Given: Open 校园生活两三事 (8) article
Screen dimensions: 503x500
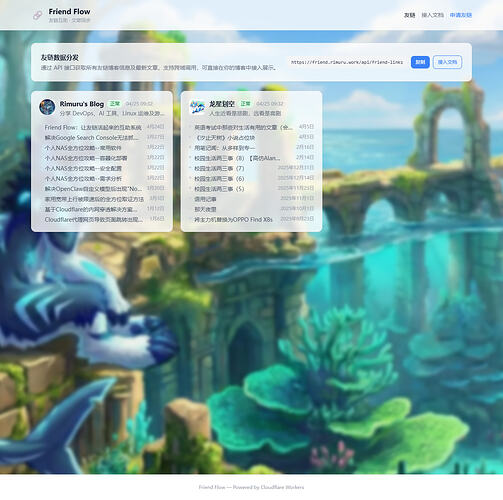Looking at the screenshot, I should pos(237,158).
